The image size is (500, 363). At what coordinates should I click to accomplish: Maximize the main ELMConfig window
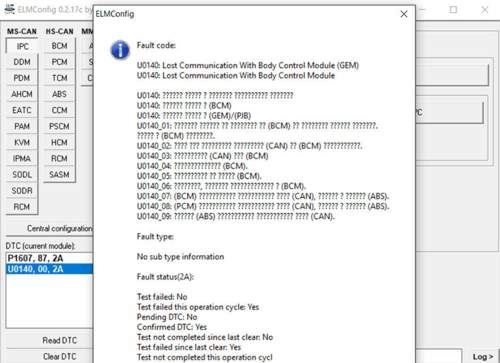[453, 10]
